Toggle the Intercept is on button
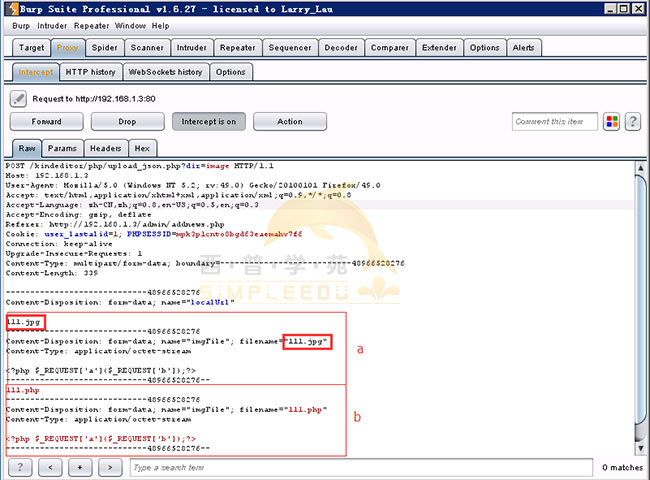The width and height of the screenshot is (650, 480). (x=209, y=122)
